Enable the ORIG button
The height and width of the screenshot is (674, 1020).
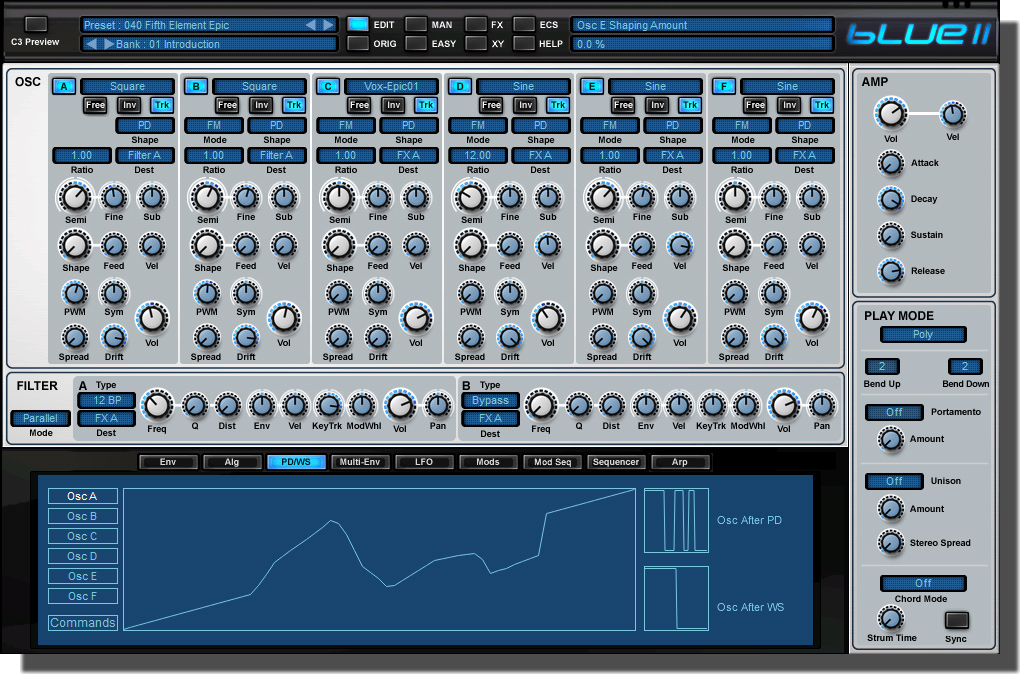click(x=357, y=43)
